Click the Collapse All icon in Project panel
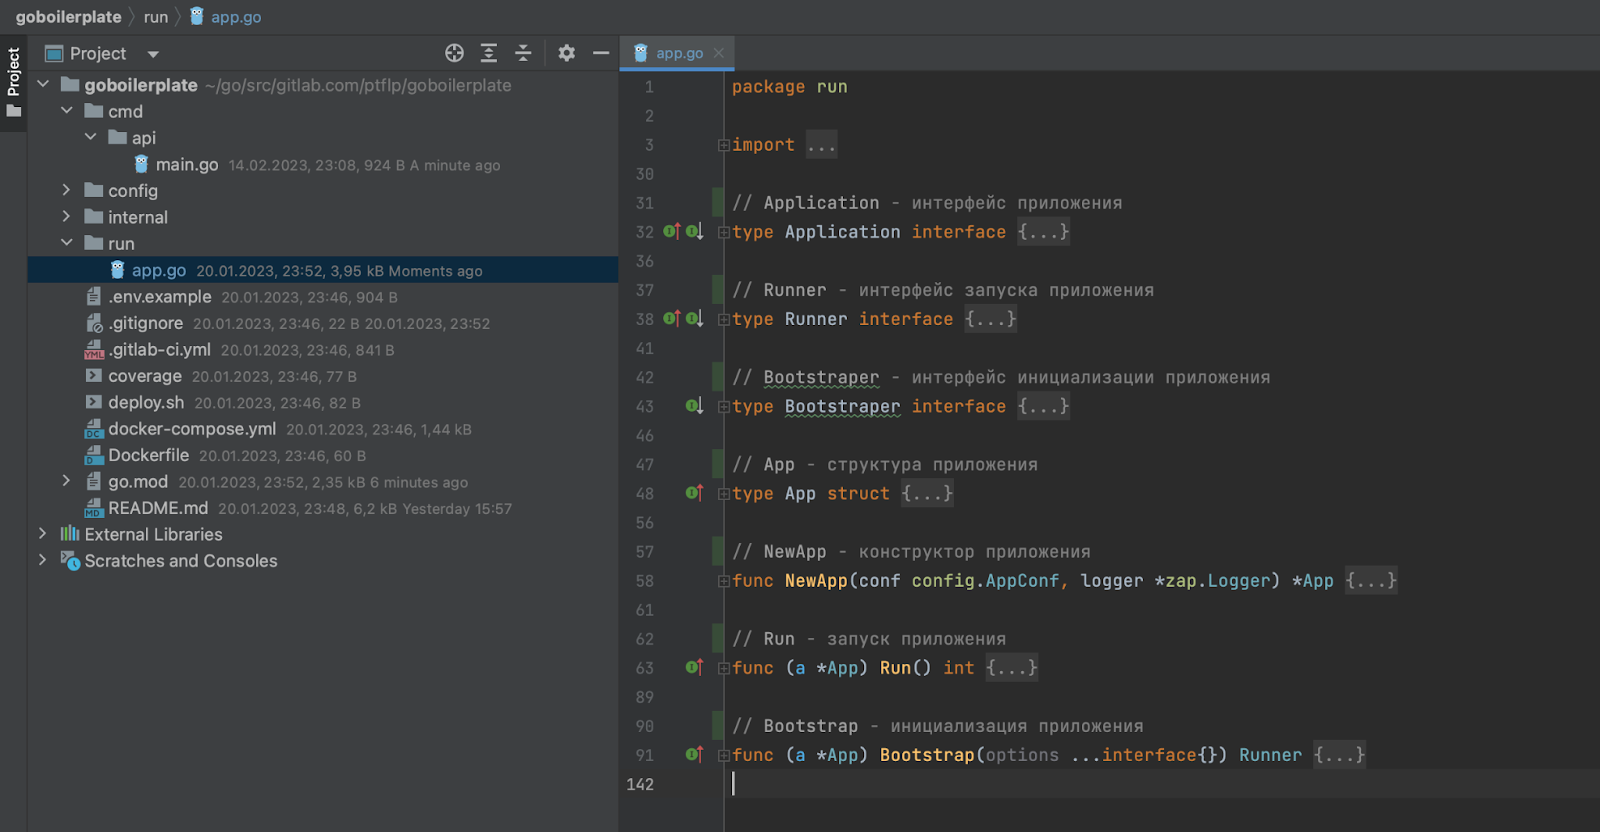 [523, 53]
